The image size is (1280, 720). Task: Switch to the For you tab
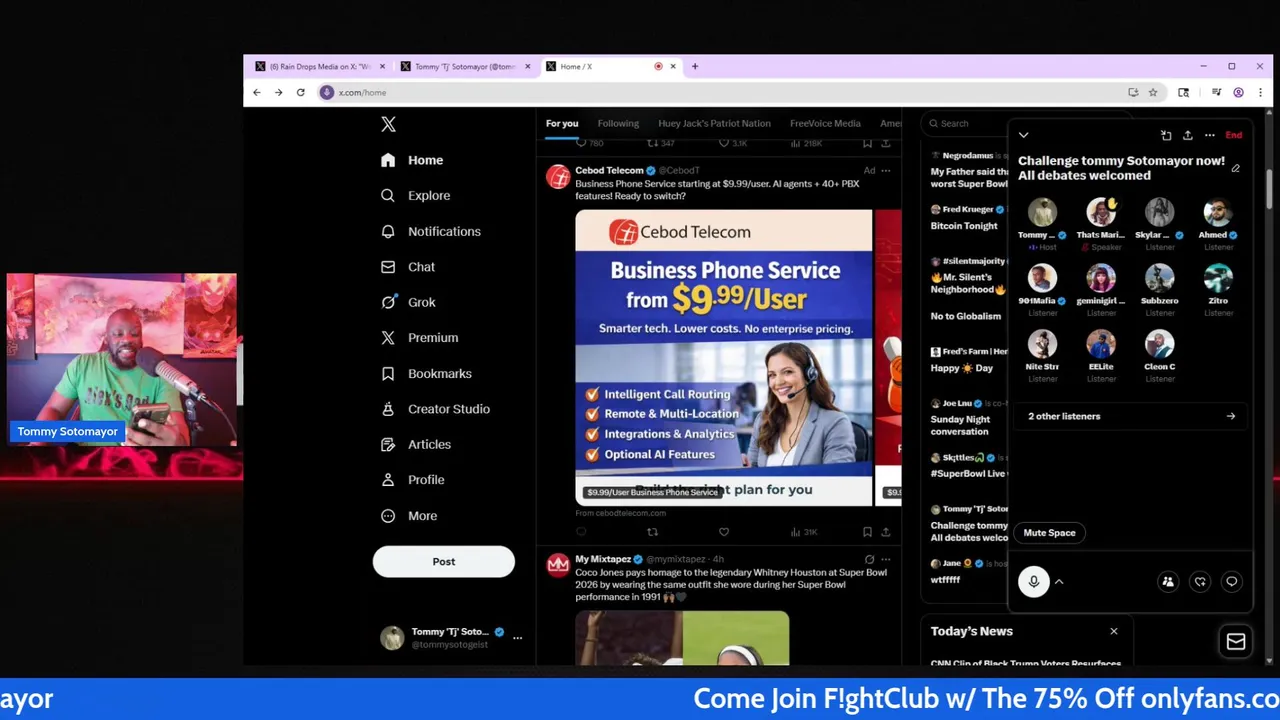pyautogui.click(x=562, y=124)
